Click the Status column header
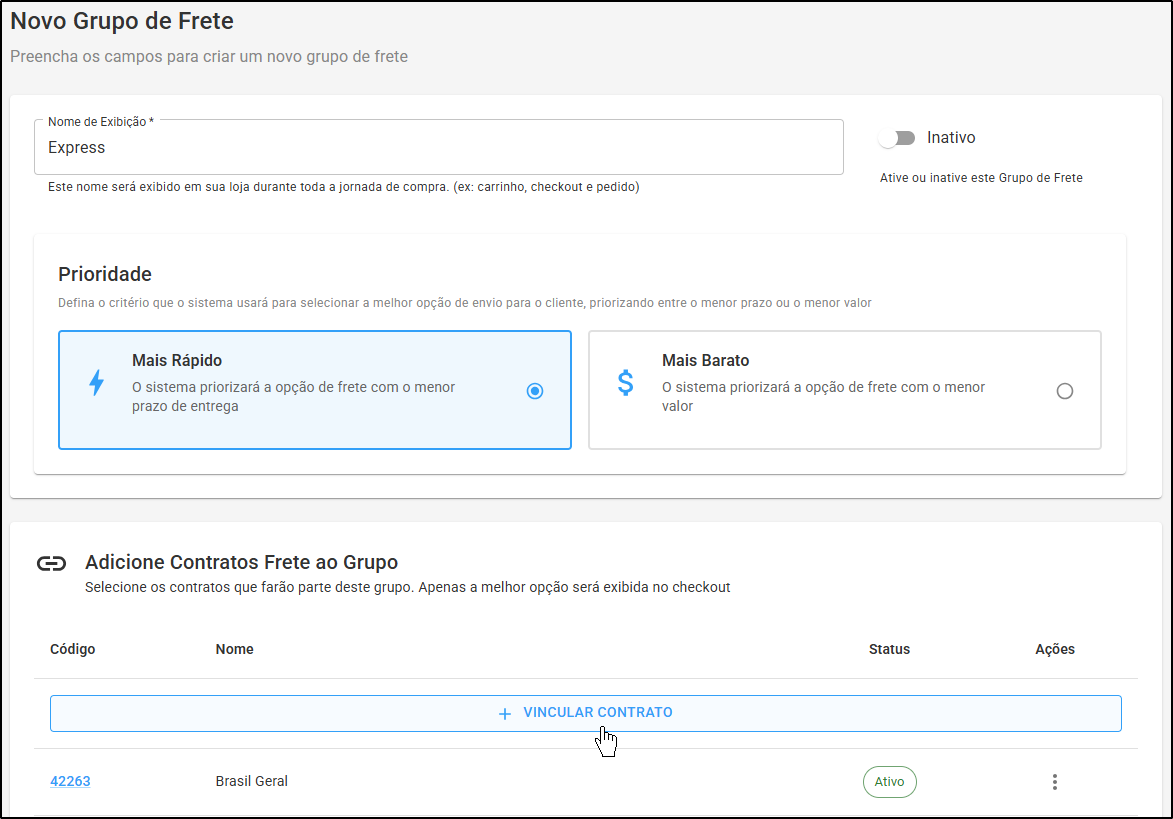1173x819 pixels. point(889,649)
